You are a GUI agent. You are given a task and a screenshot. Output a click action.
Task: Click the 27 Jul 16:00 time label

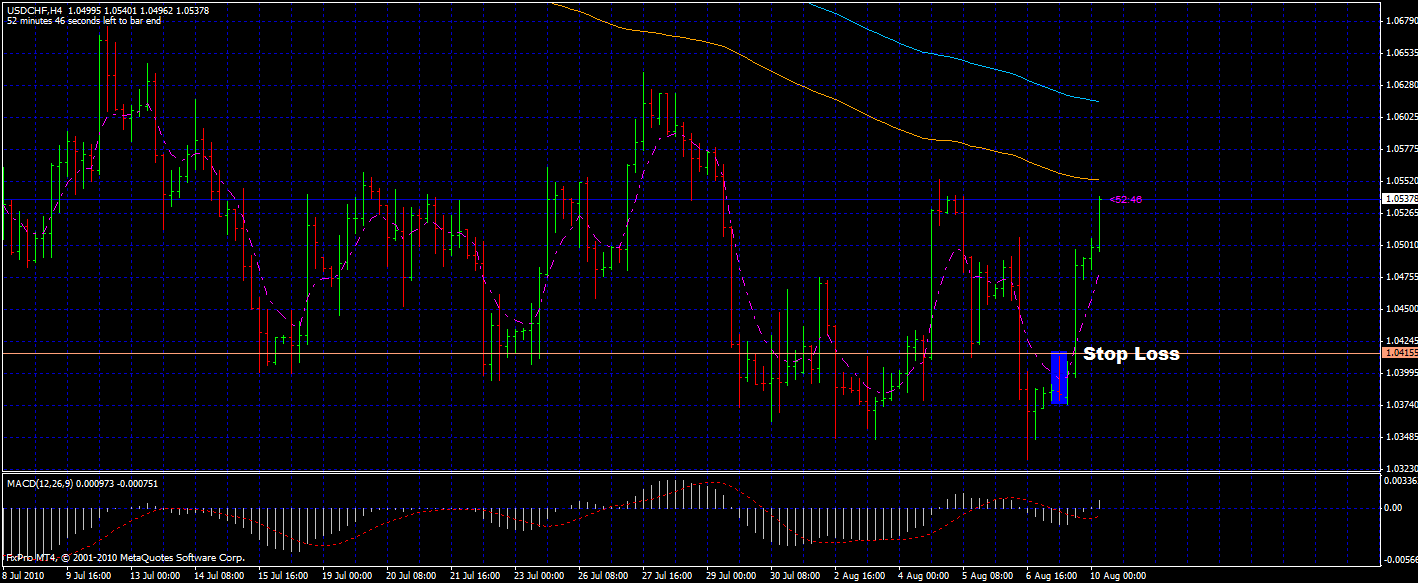click(x=667, y=576)
